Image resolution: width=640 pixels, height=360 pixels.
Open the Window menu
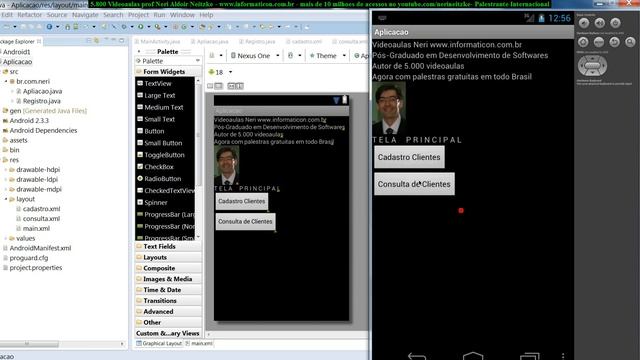coord(182,15)
